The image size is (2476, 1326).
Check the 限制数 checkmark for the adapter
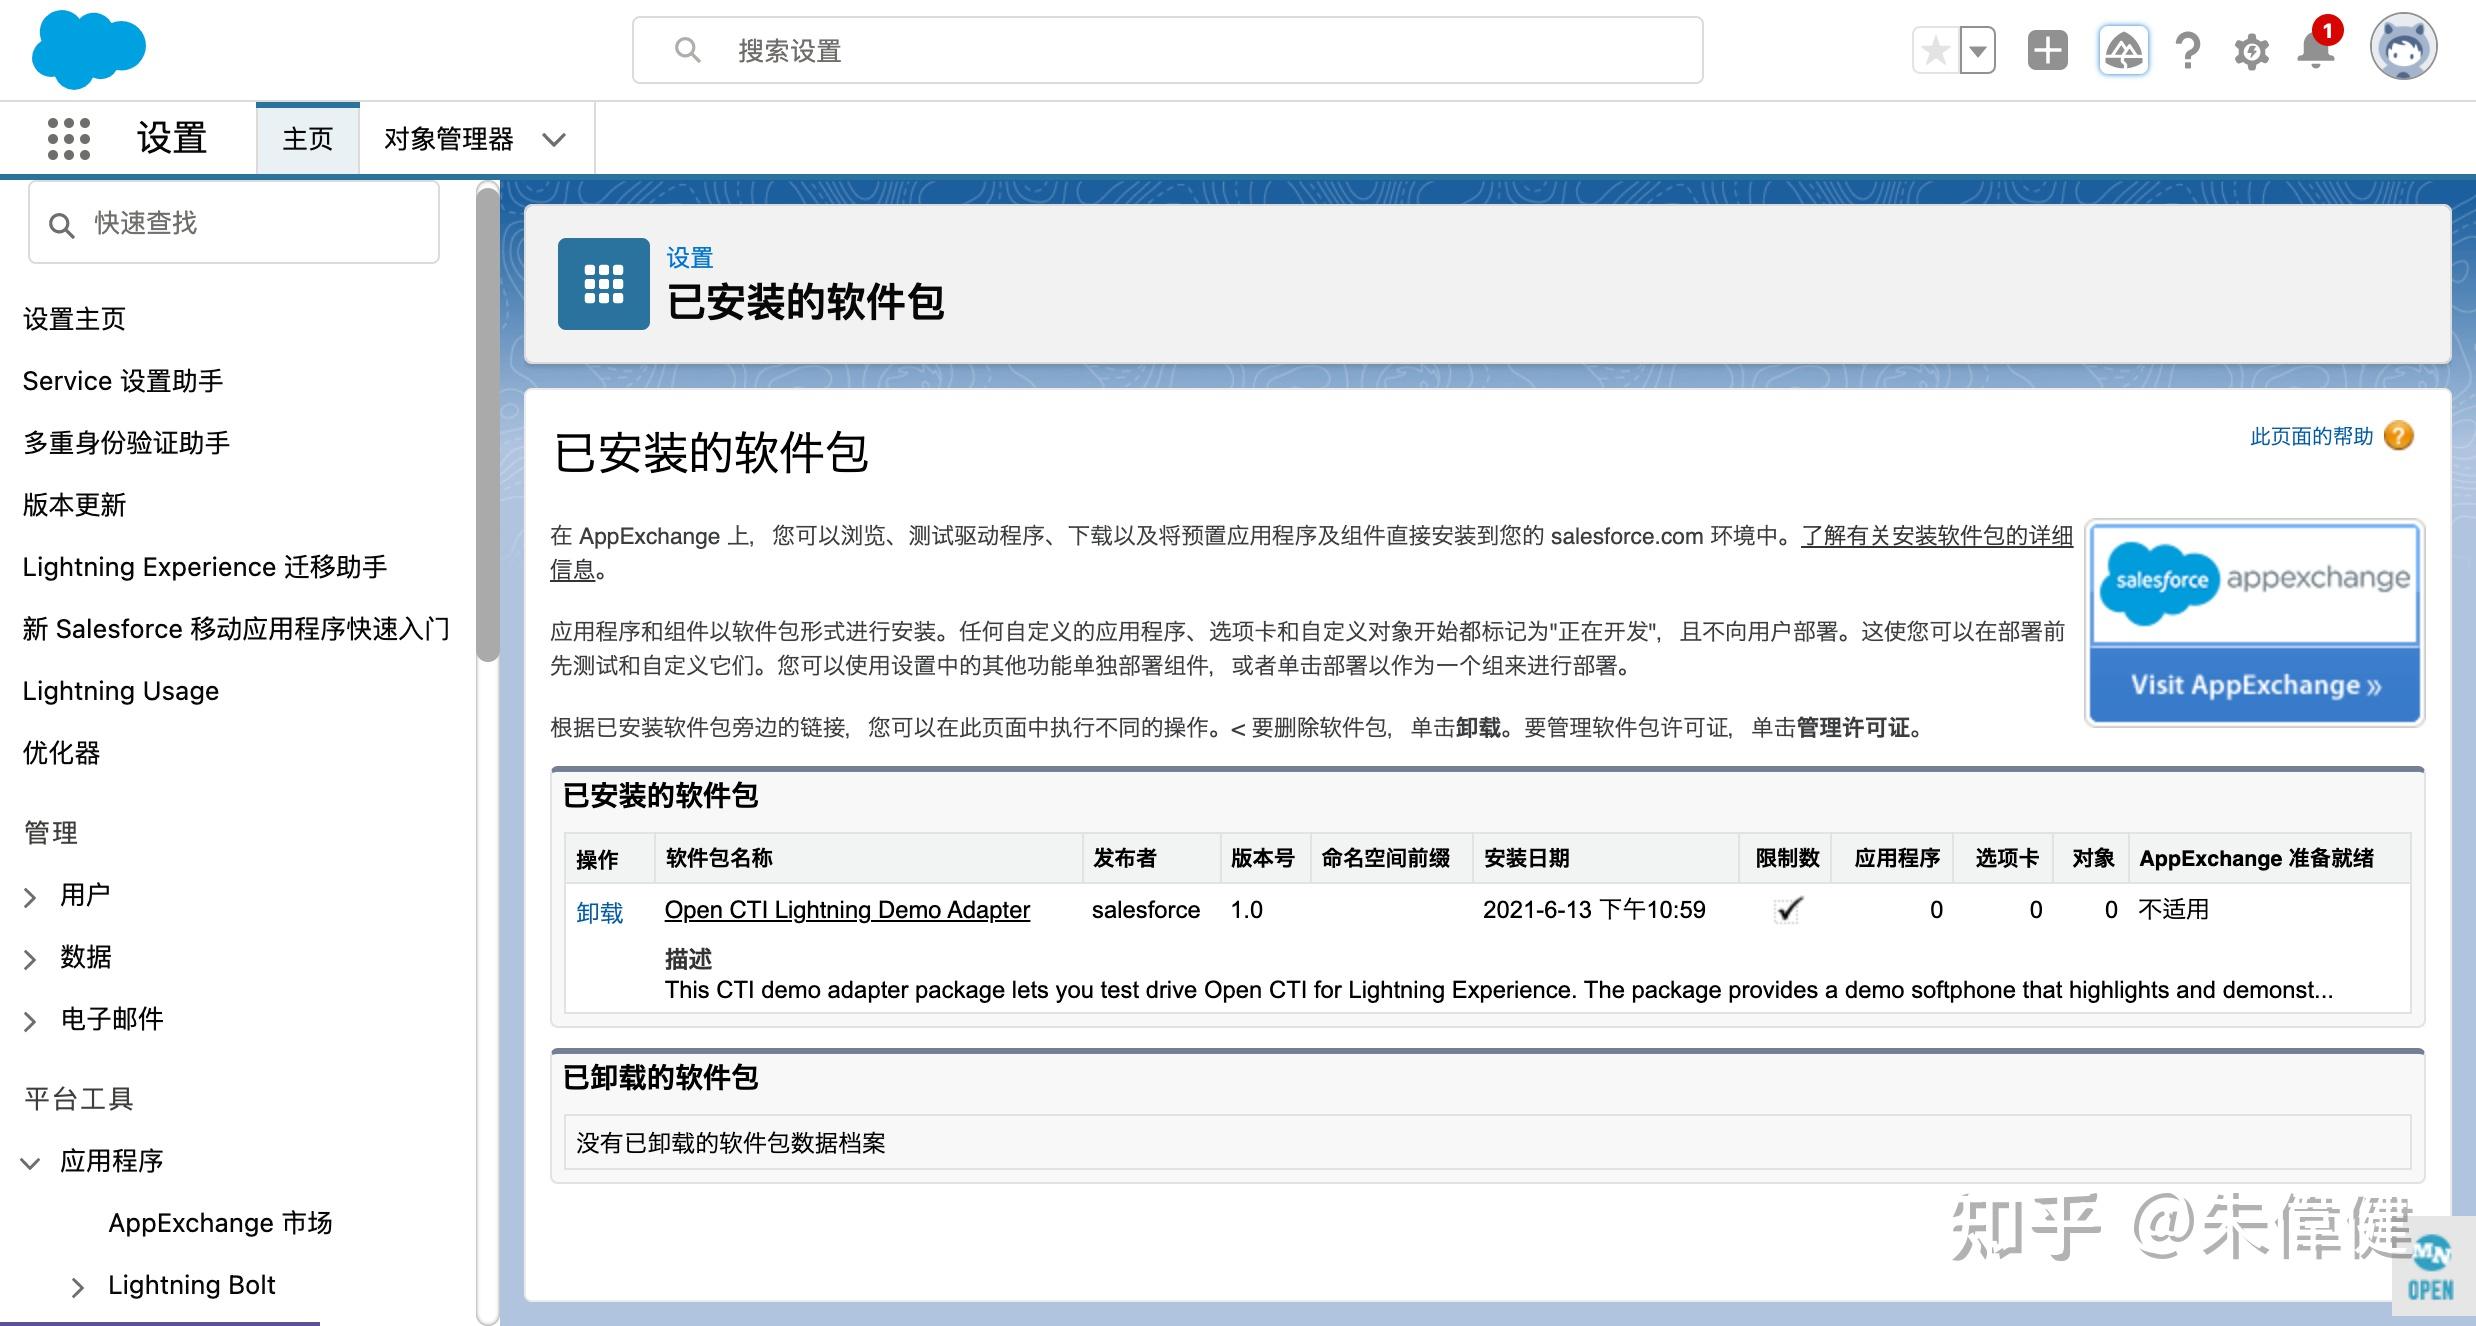(x=1788, y=908)
